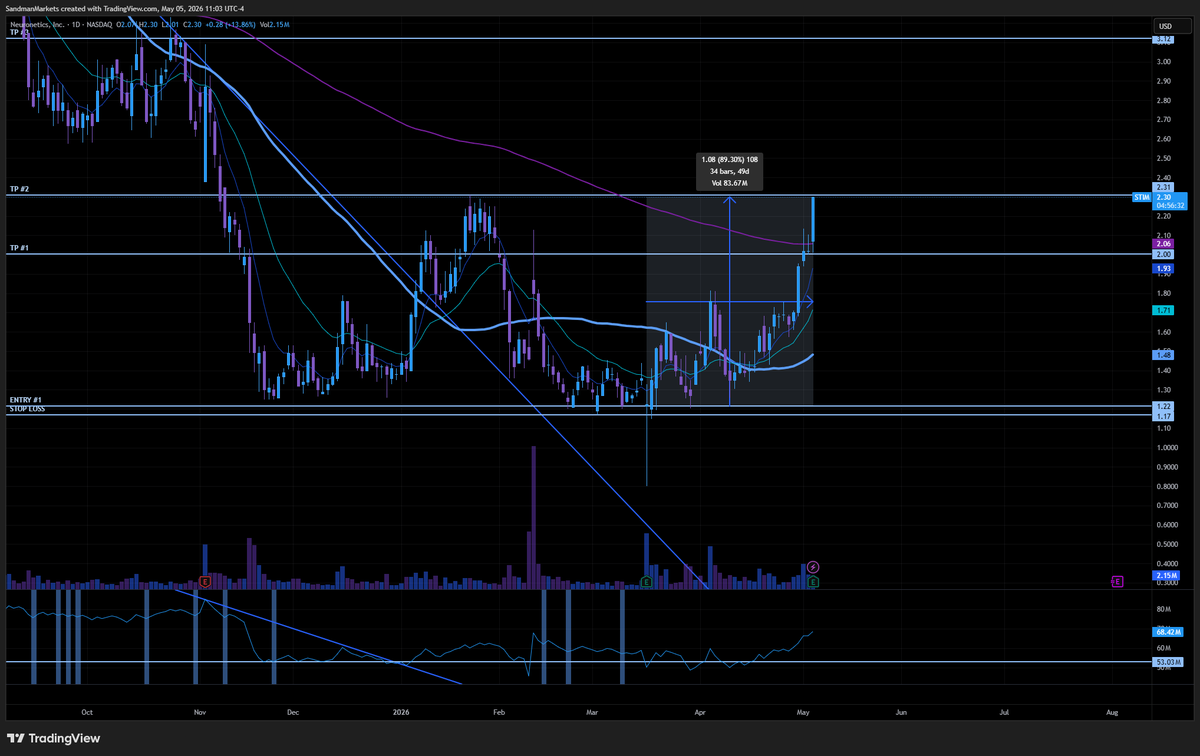Screen dimensions: 1200x756
Task: Click the red earnings E marker in November
Action: point(204,581)
